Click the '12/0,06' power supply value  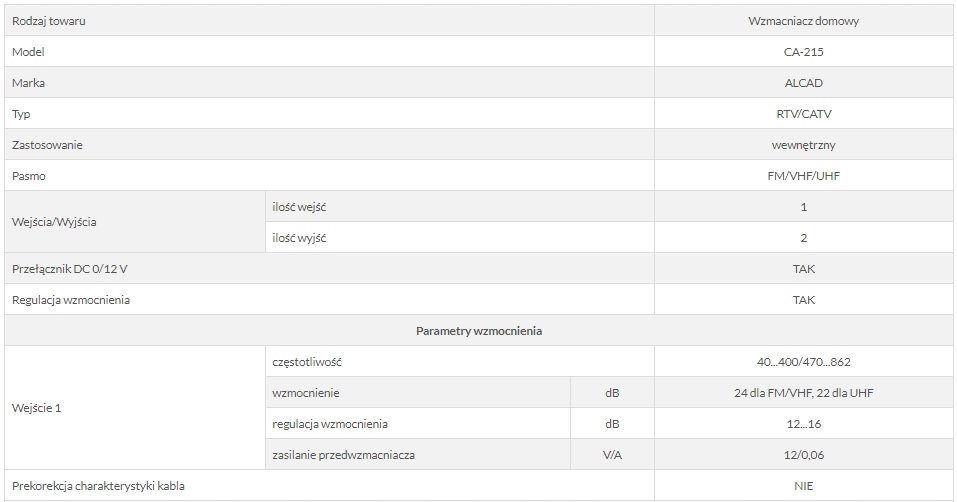803,455
